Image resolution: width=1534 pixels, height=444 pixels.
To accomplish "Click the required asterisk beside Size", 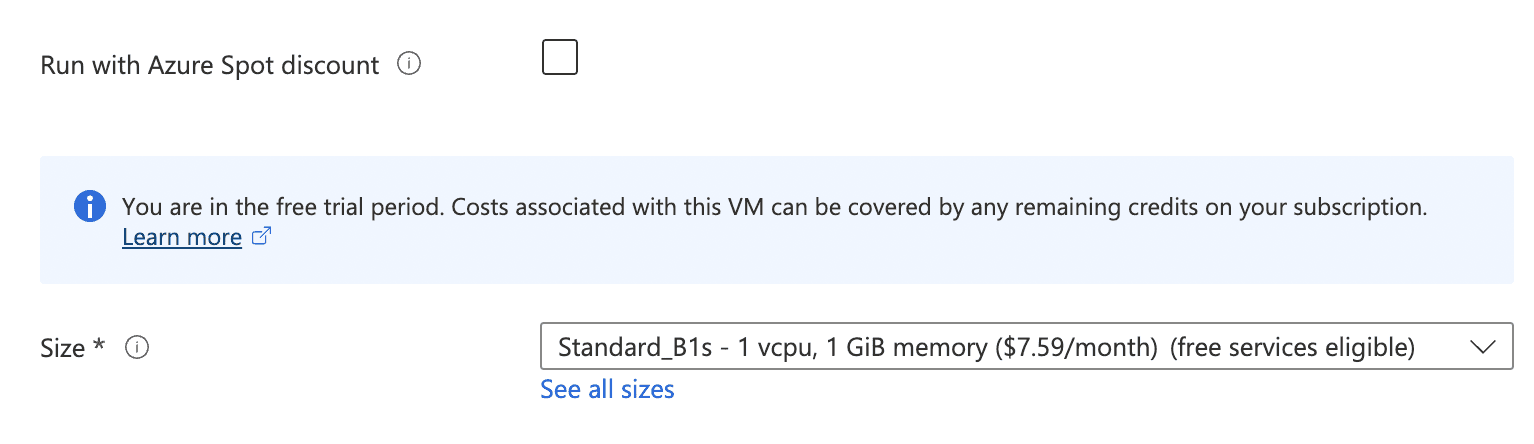I will pyautogui.click(x=99, y=345).
